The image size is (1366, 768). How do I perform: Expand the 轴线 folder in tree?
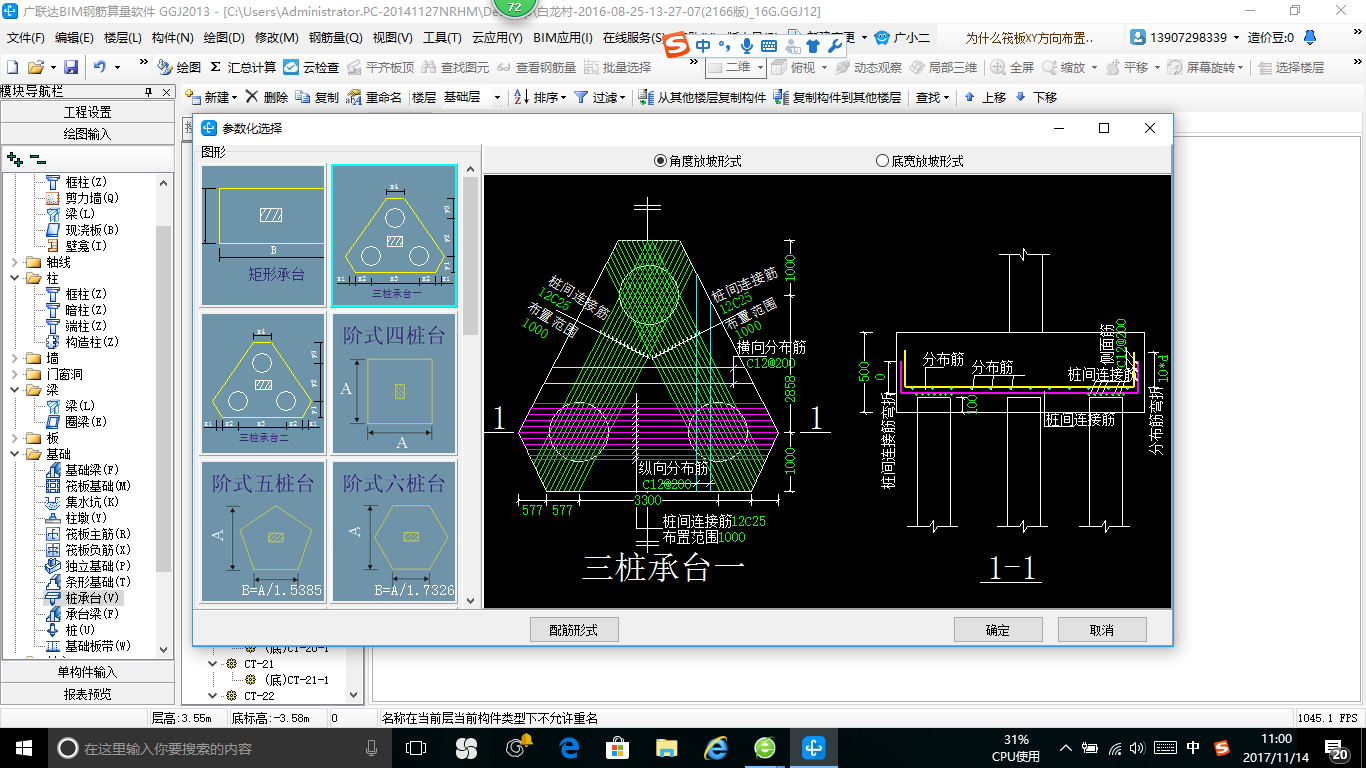point(14,262)
